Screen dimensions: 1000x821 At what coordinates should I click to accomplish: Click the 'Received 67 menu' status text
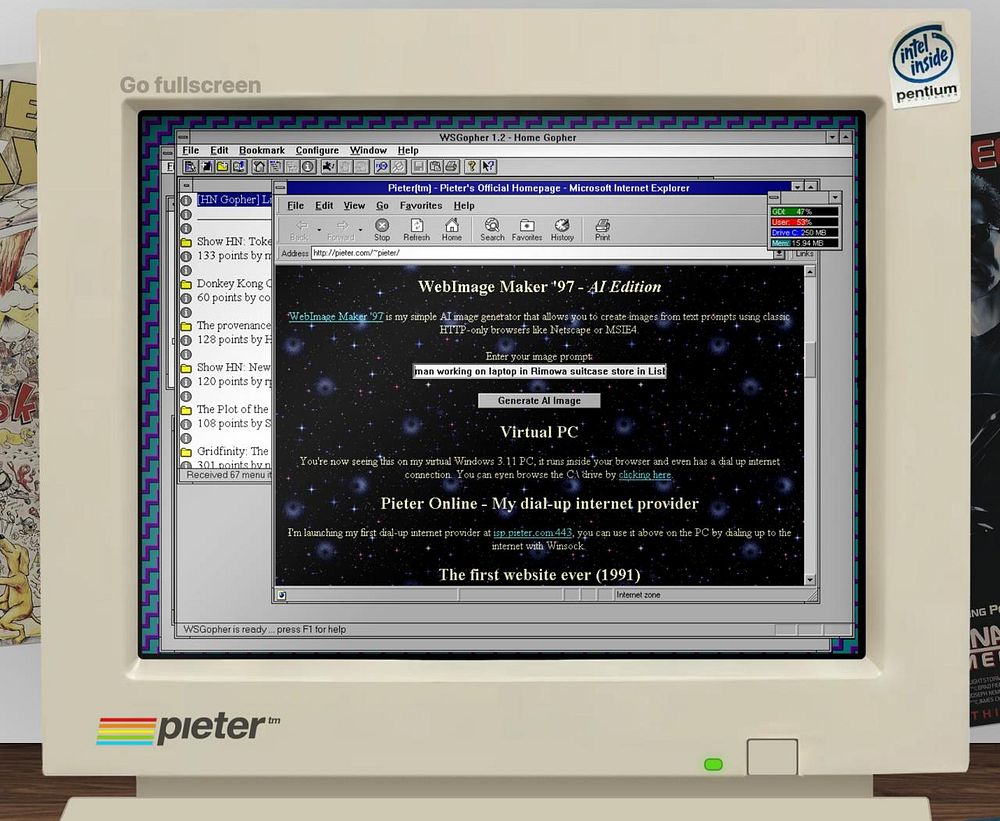pyautogui.click(x=228, y=475)
